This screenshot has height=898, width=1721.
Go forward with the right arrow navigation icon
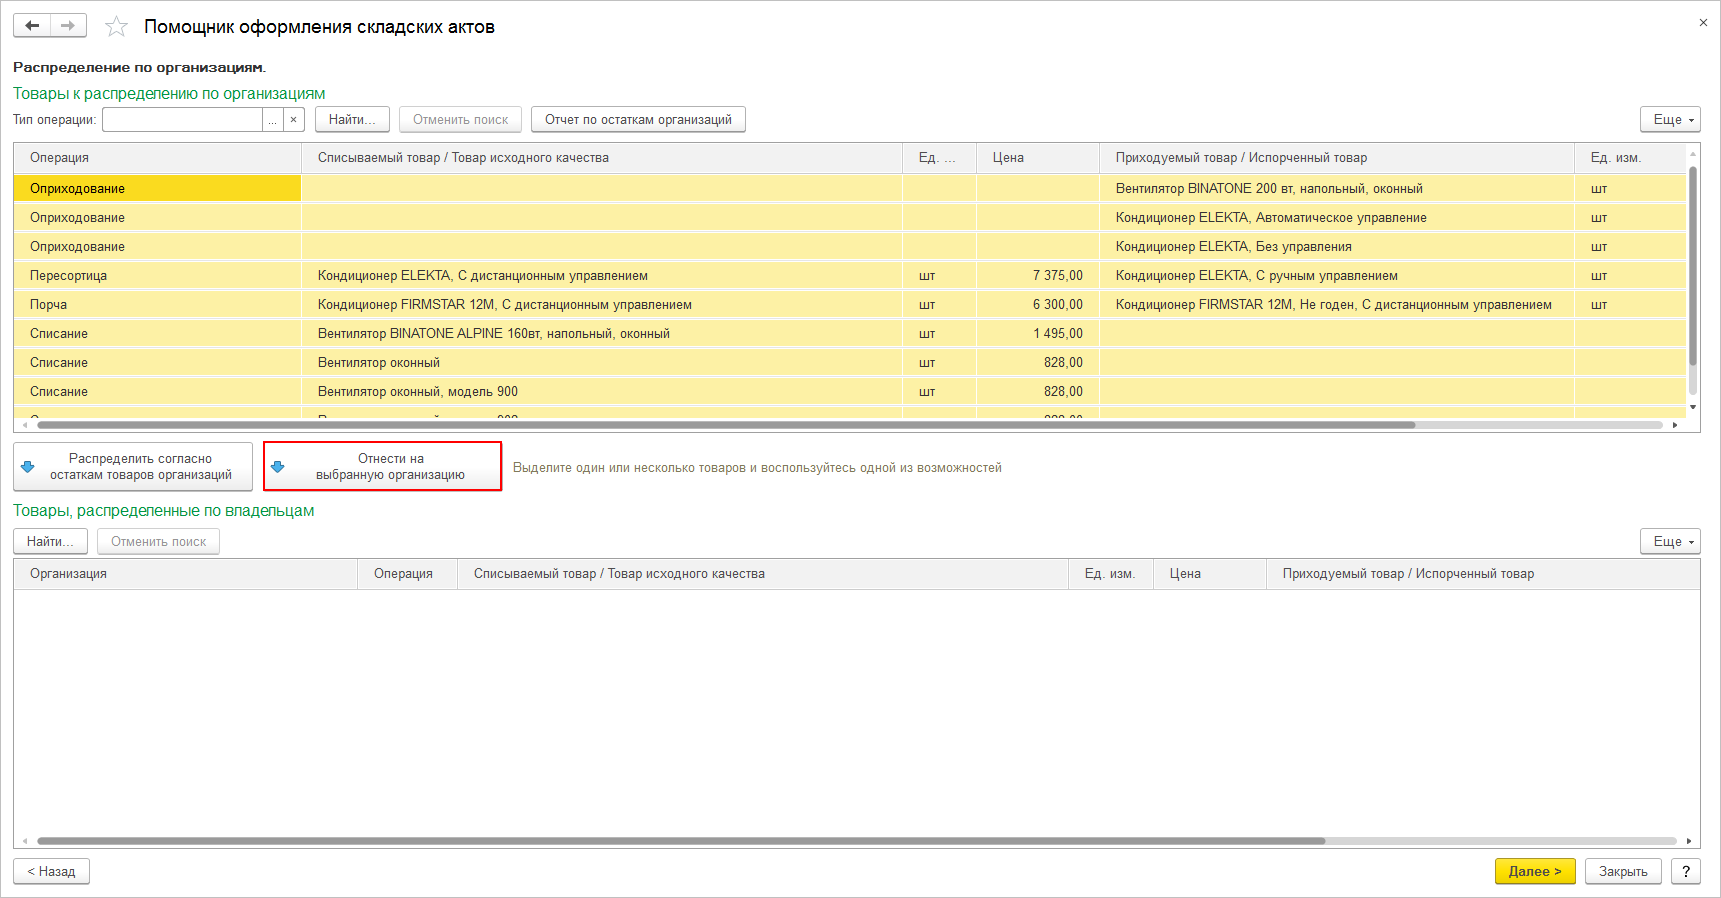68,26
